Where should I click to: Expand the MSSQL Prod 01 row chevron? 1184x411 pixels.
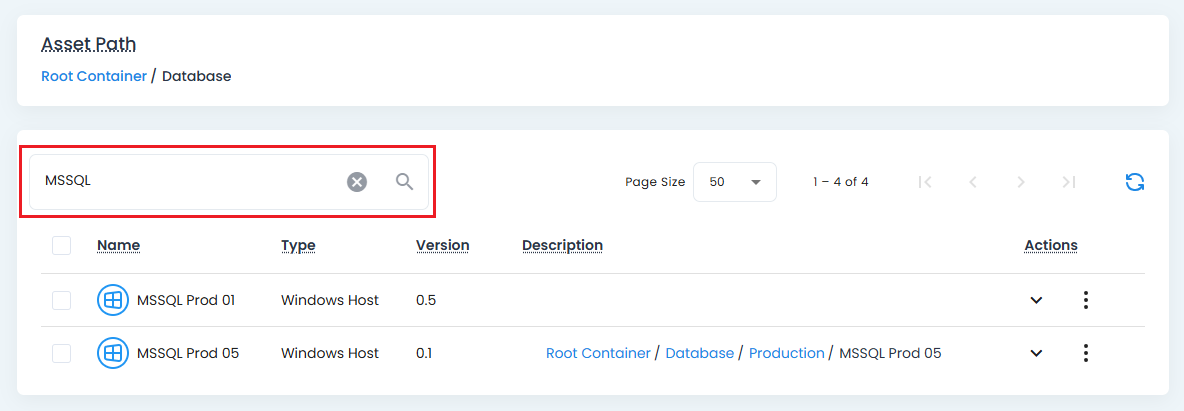(x=1036, y=300)
